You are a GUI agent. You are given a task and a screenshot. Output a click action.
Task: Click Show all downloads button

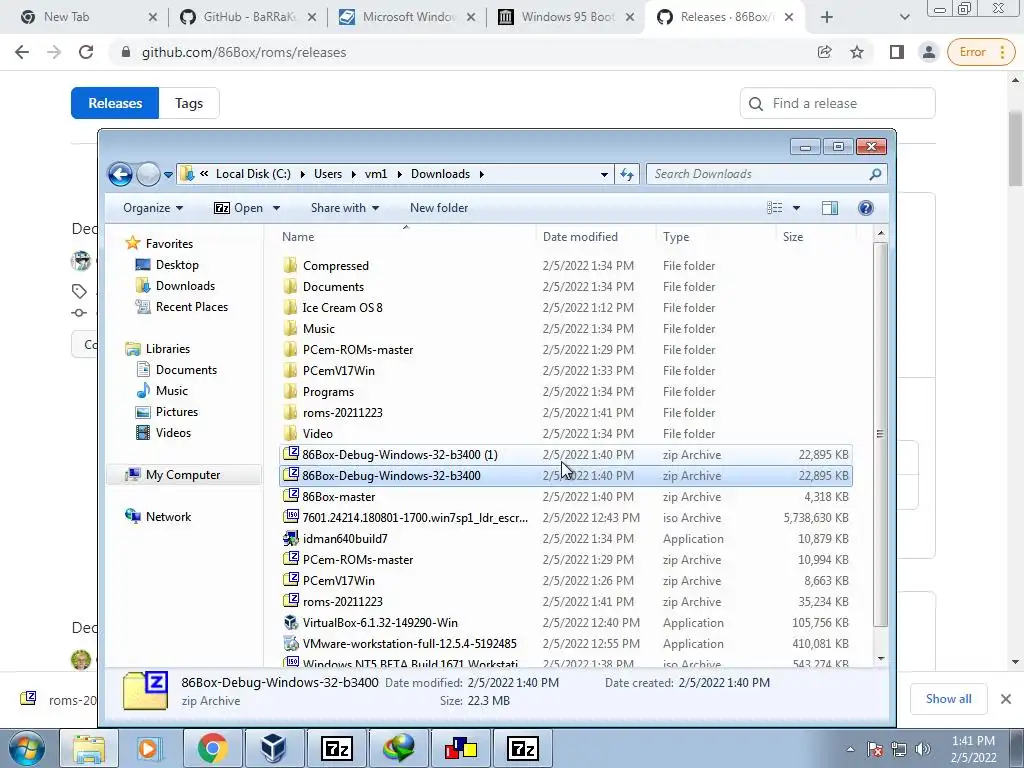point(948,699)
